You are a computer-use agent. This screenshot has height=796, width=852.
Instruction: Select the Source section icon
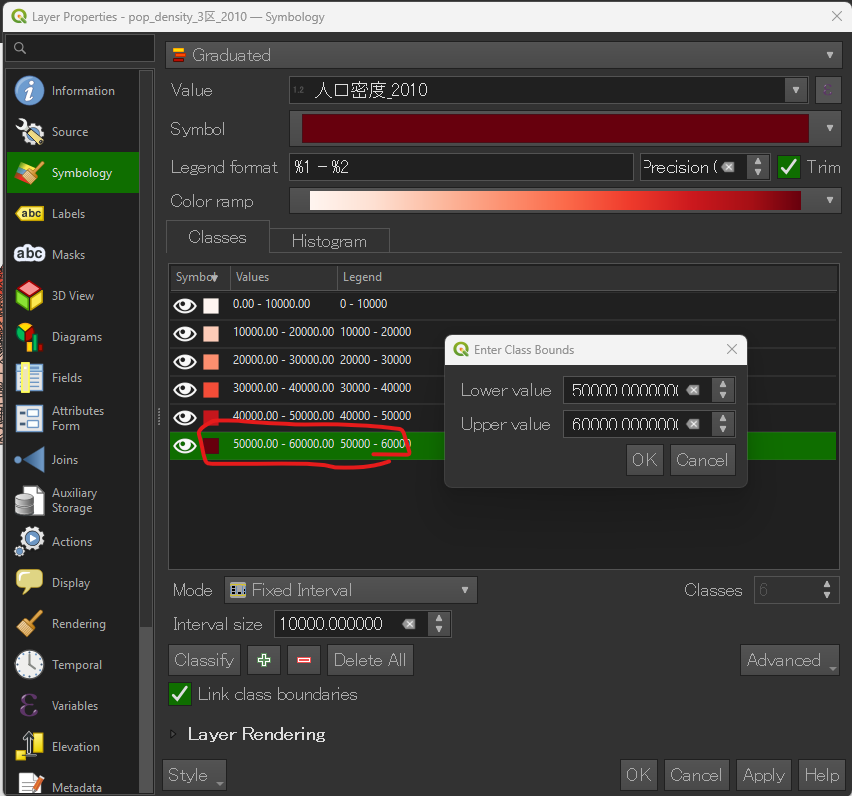[30, 132]
